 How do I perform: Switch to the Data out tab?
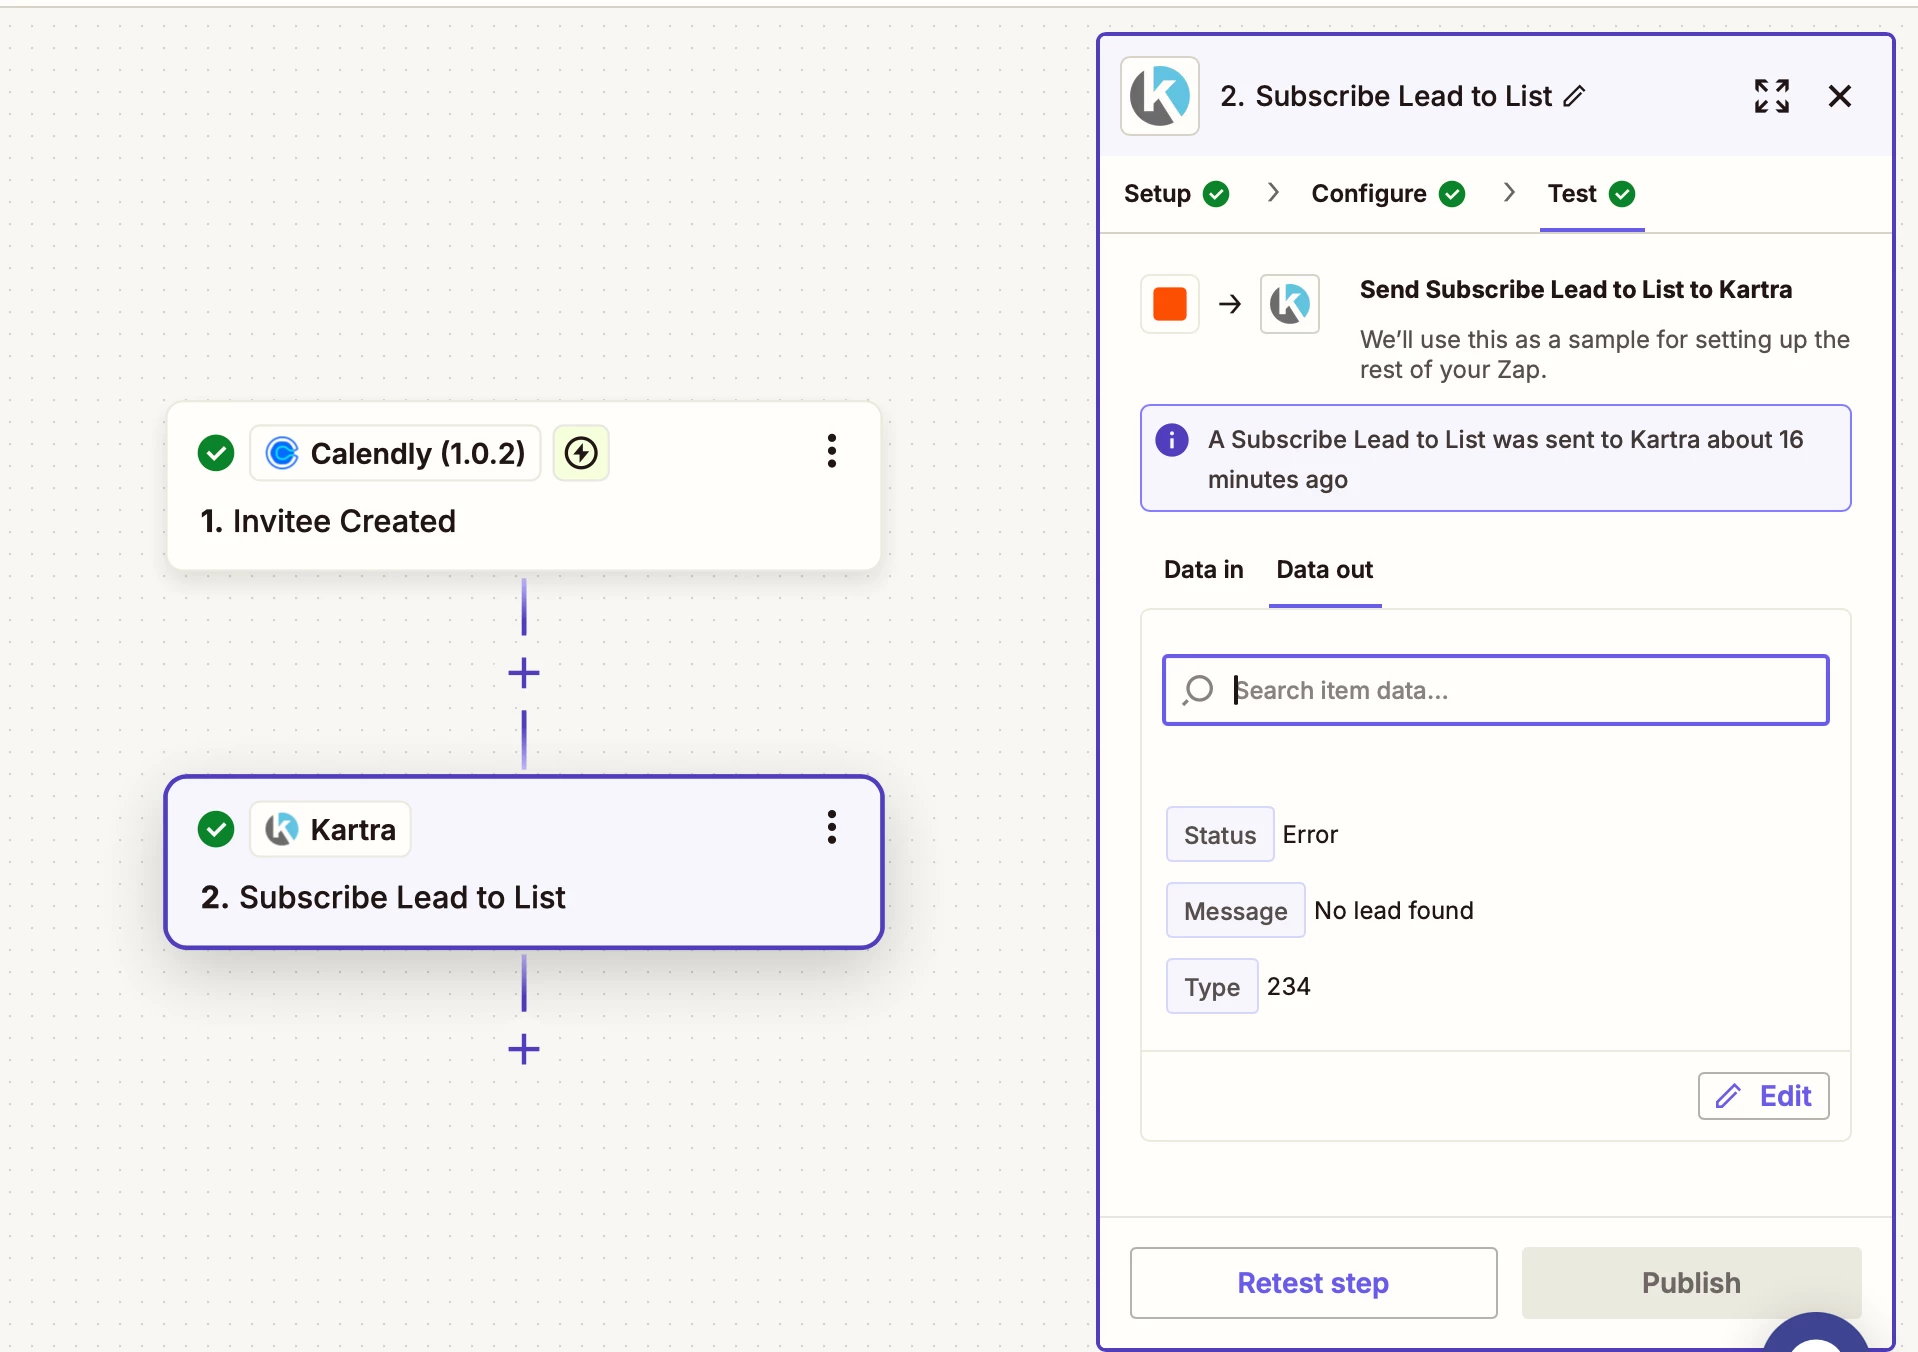coord(1324,570)
